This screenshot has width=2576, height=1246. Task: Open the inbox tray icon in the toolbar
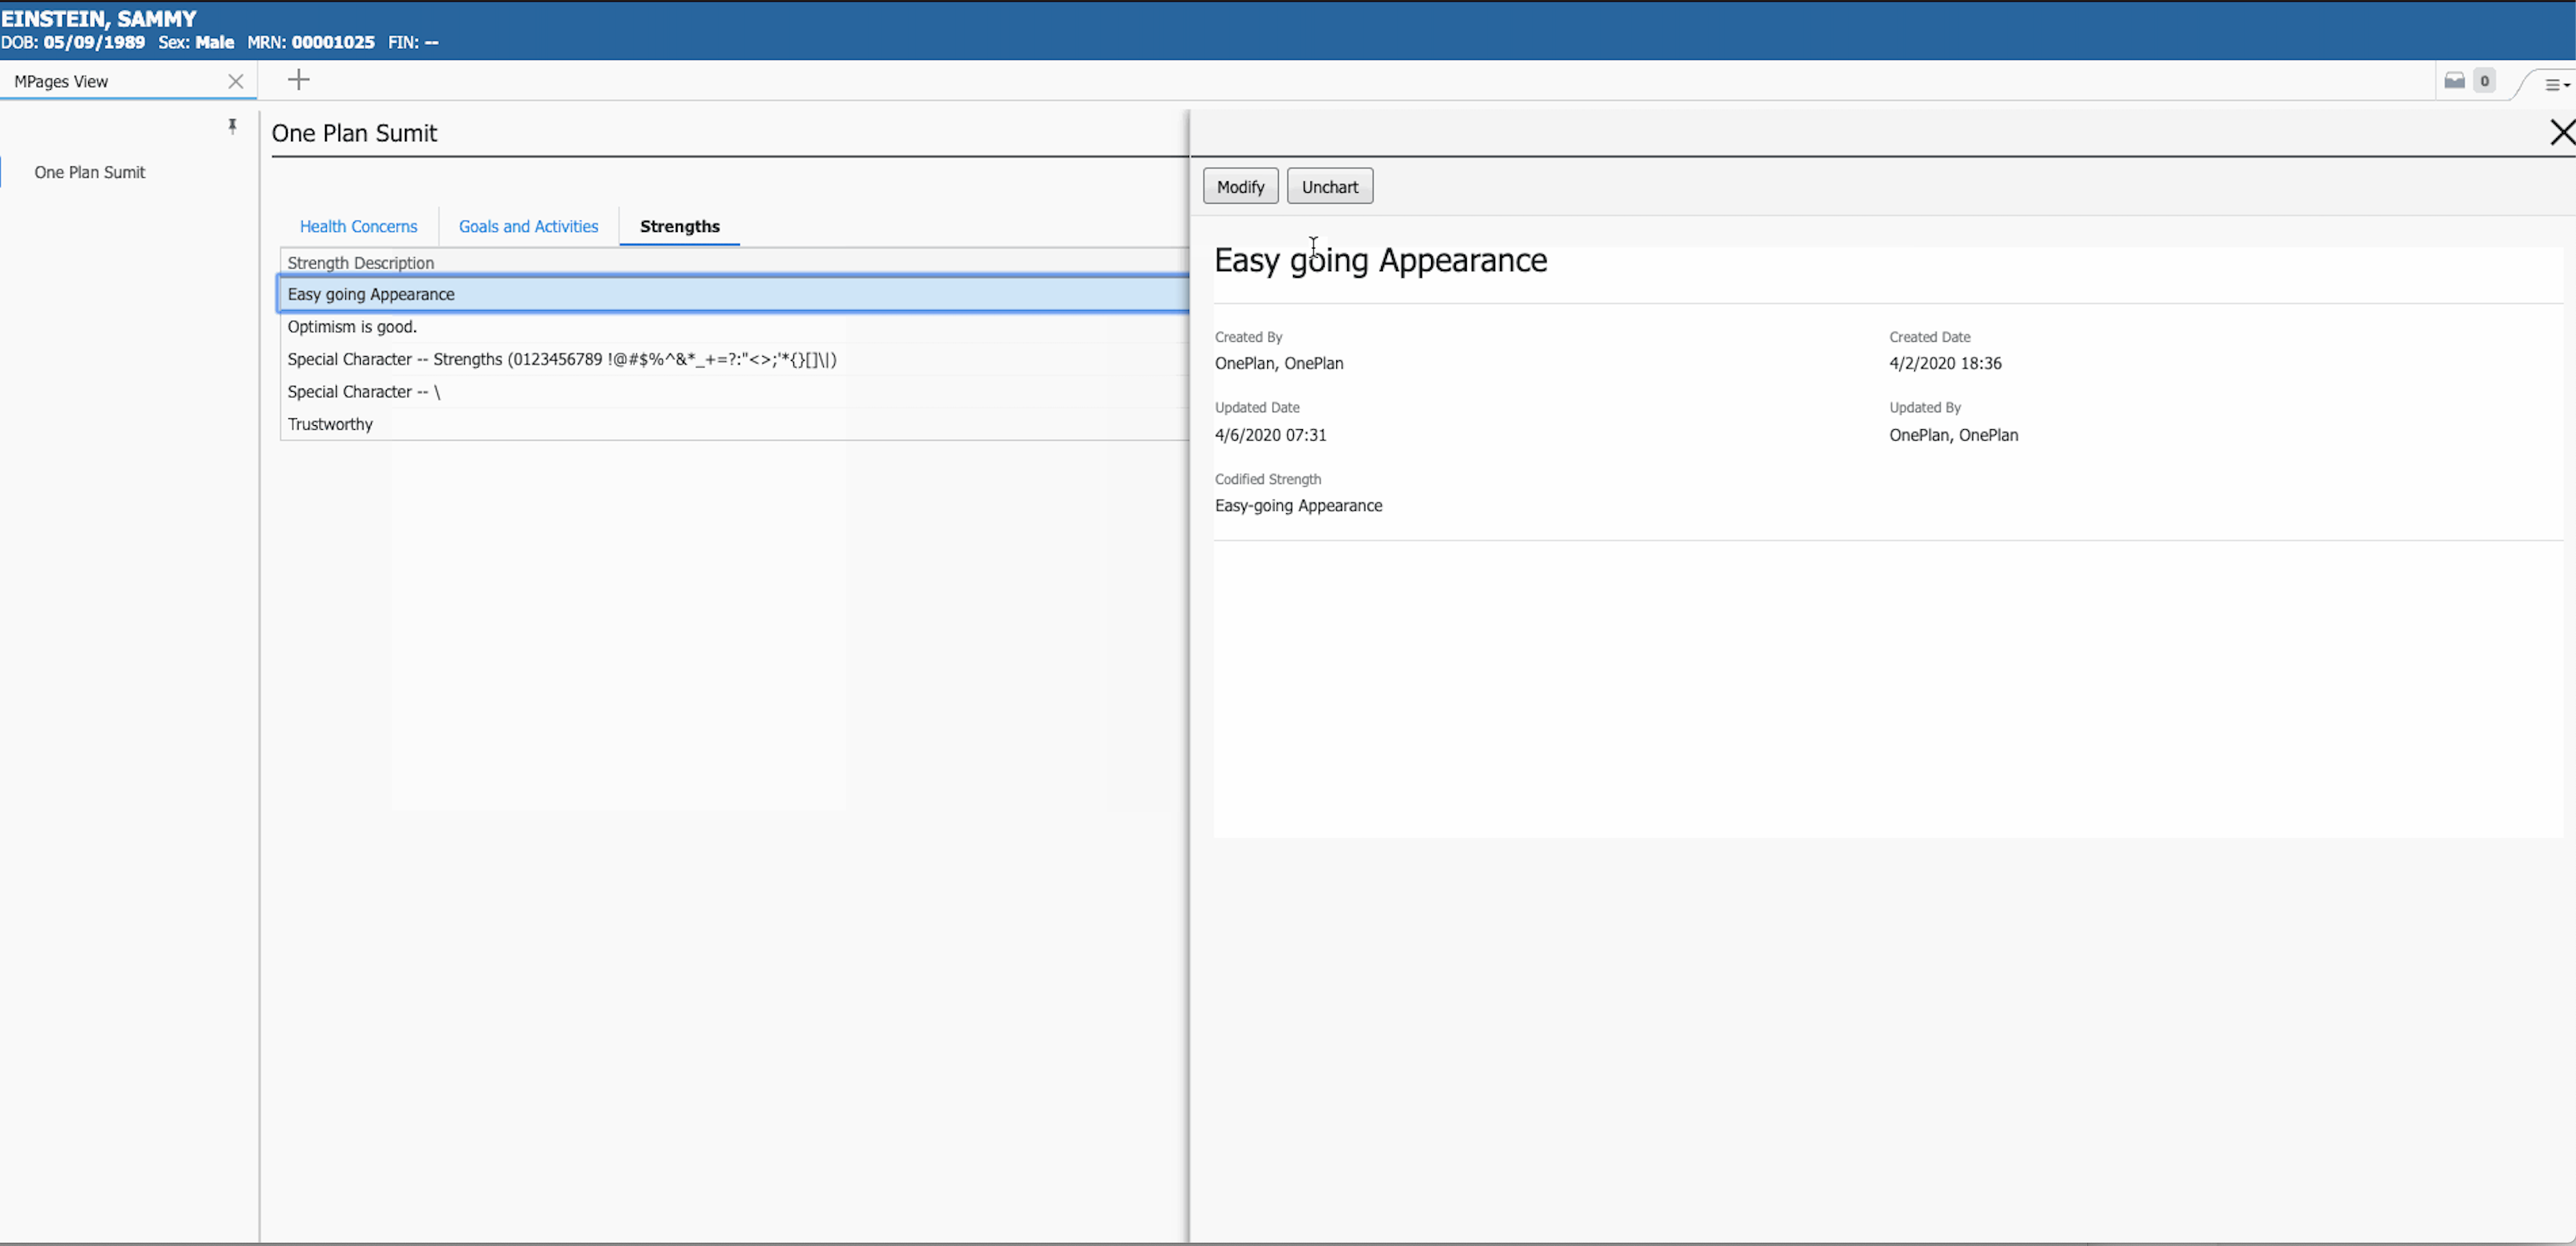(2453, 80)
